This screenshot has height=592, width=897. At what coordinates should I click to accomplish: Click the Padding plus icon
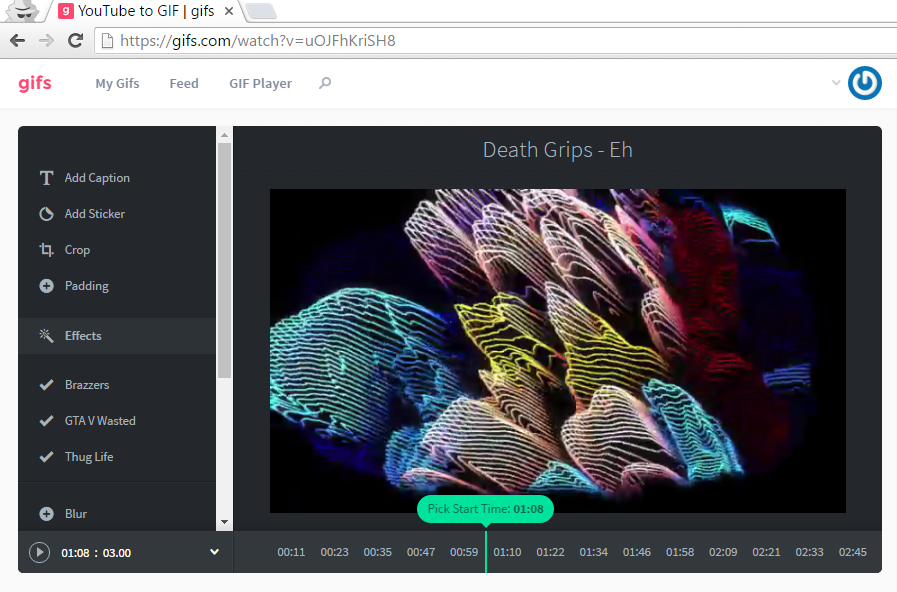point(46,286)
